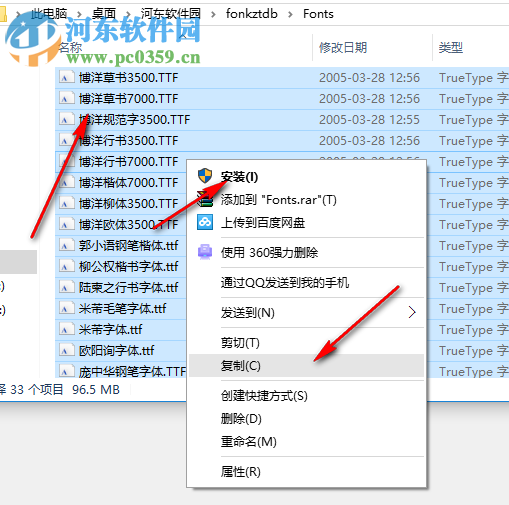The height and width of the screenshot is (505, 509).
Task: Select the file 博洋行书7000.TTF
Action: [128, 162]
